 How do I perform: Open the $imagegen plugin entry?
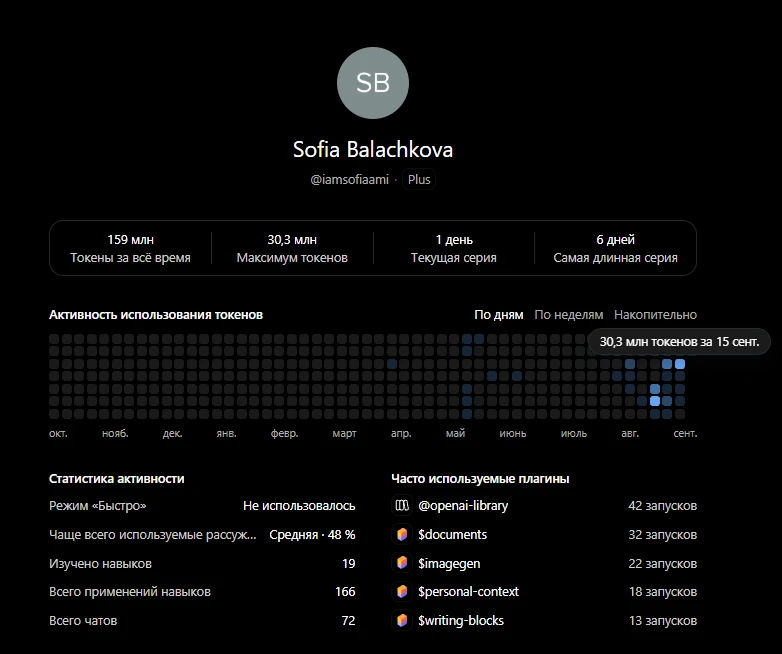pos(449,563)
